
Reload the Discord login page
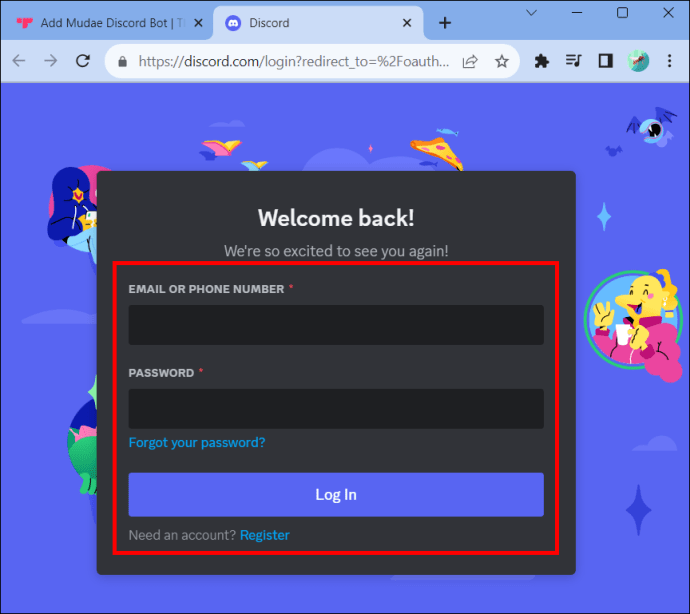click(x=83, y=61)
